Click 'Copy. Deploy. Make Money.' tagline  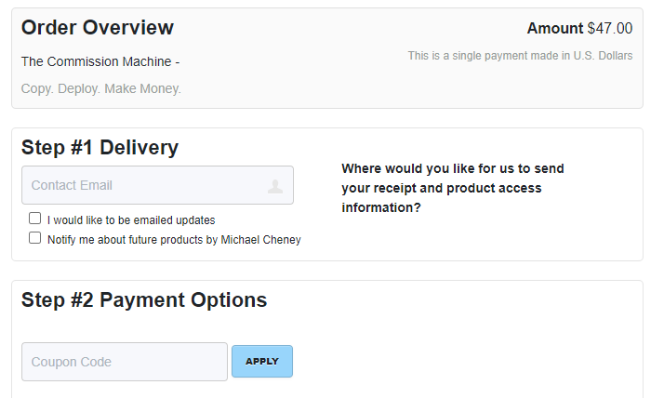coord(101,89)
